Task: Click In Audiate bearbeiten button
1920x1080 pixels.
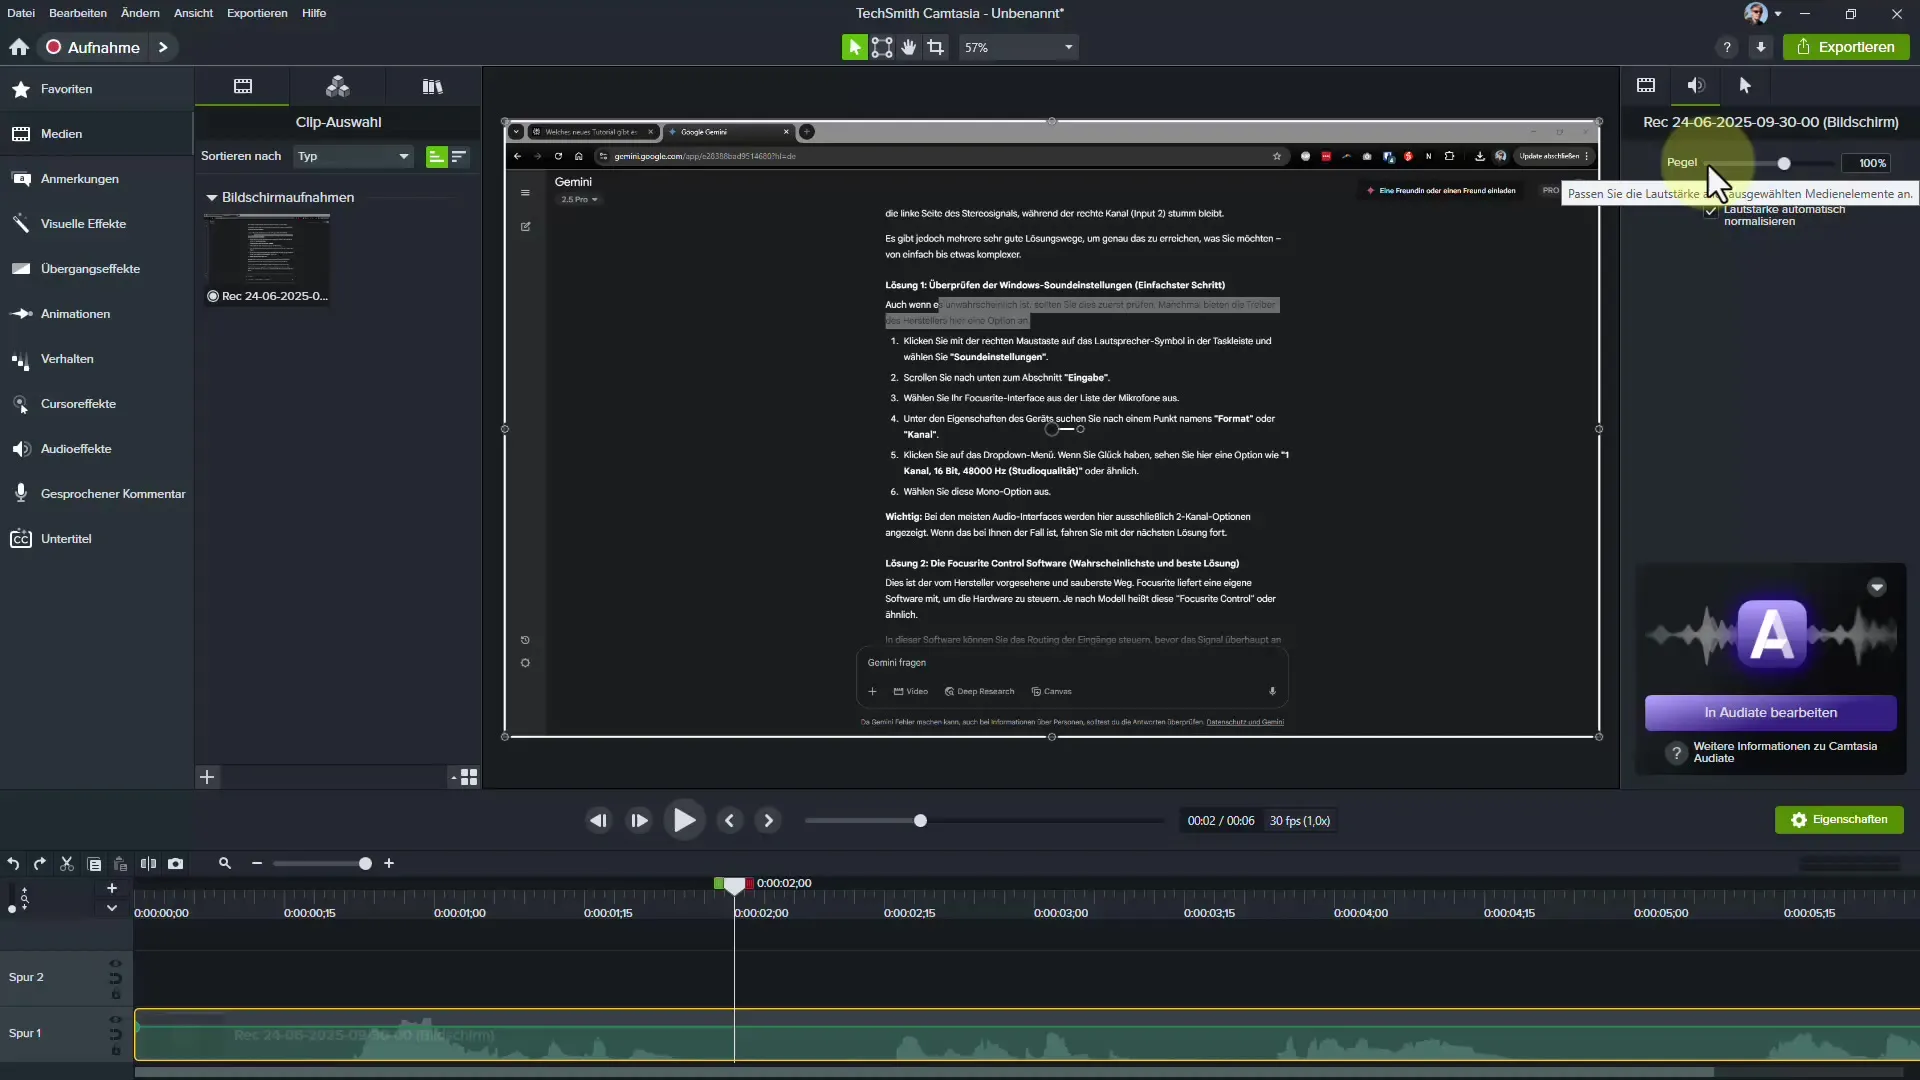Action: click(x=1770, y=713)
